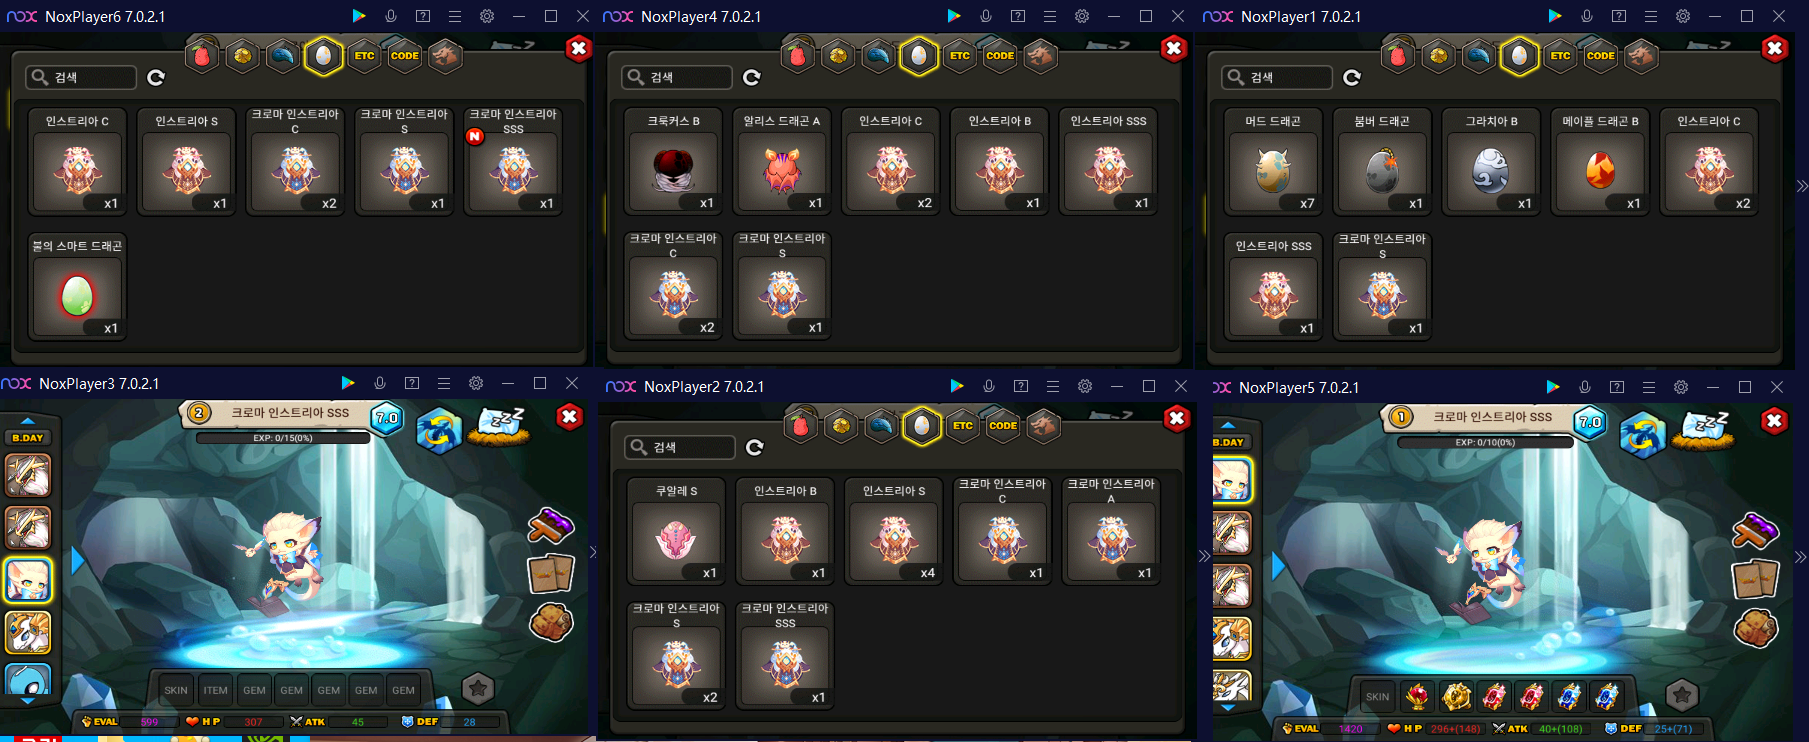Open the brown bag icon in NoxPlayer3

point(551,622)
